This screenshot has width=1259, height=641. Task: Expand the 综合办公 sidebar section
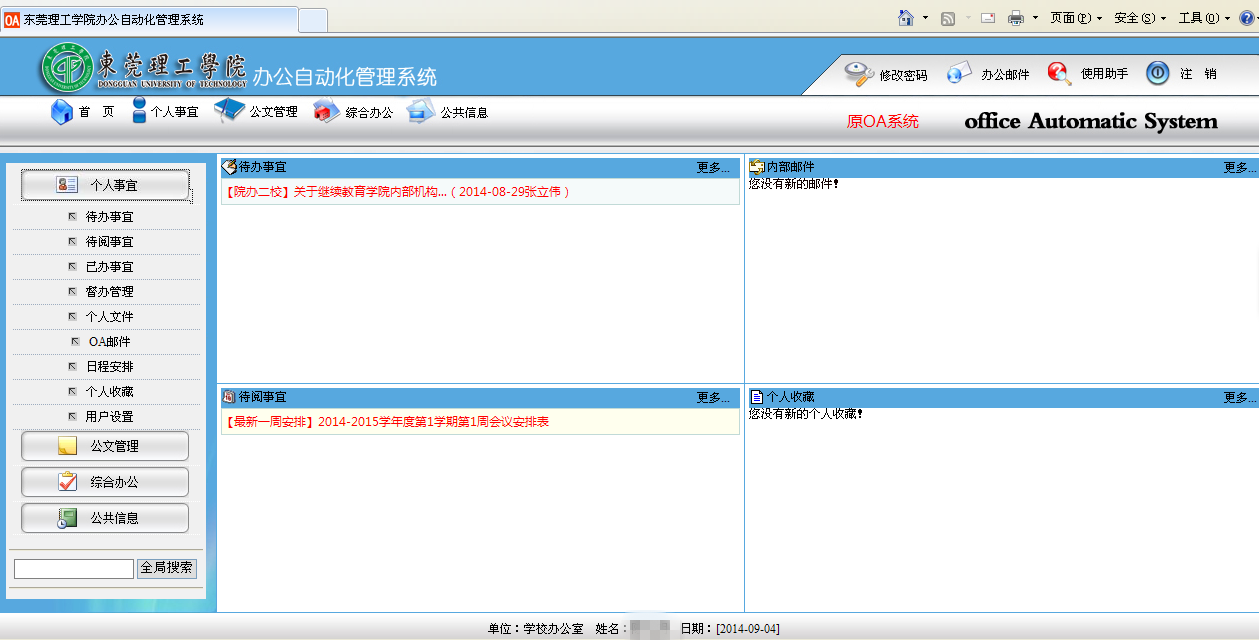point(105,482)
